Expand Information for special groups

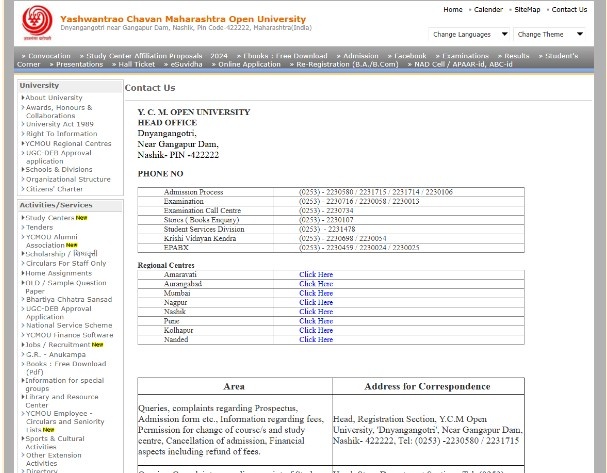click(x=64, y=384)
